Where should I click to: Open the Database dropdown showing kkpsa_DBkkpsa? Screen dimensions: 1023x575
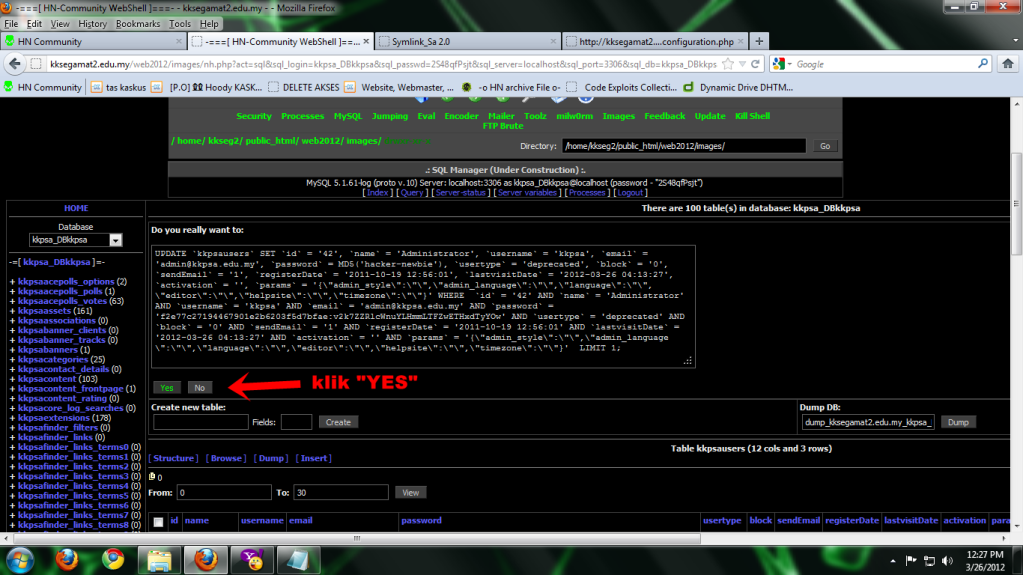pos(116,240)
